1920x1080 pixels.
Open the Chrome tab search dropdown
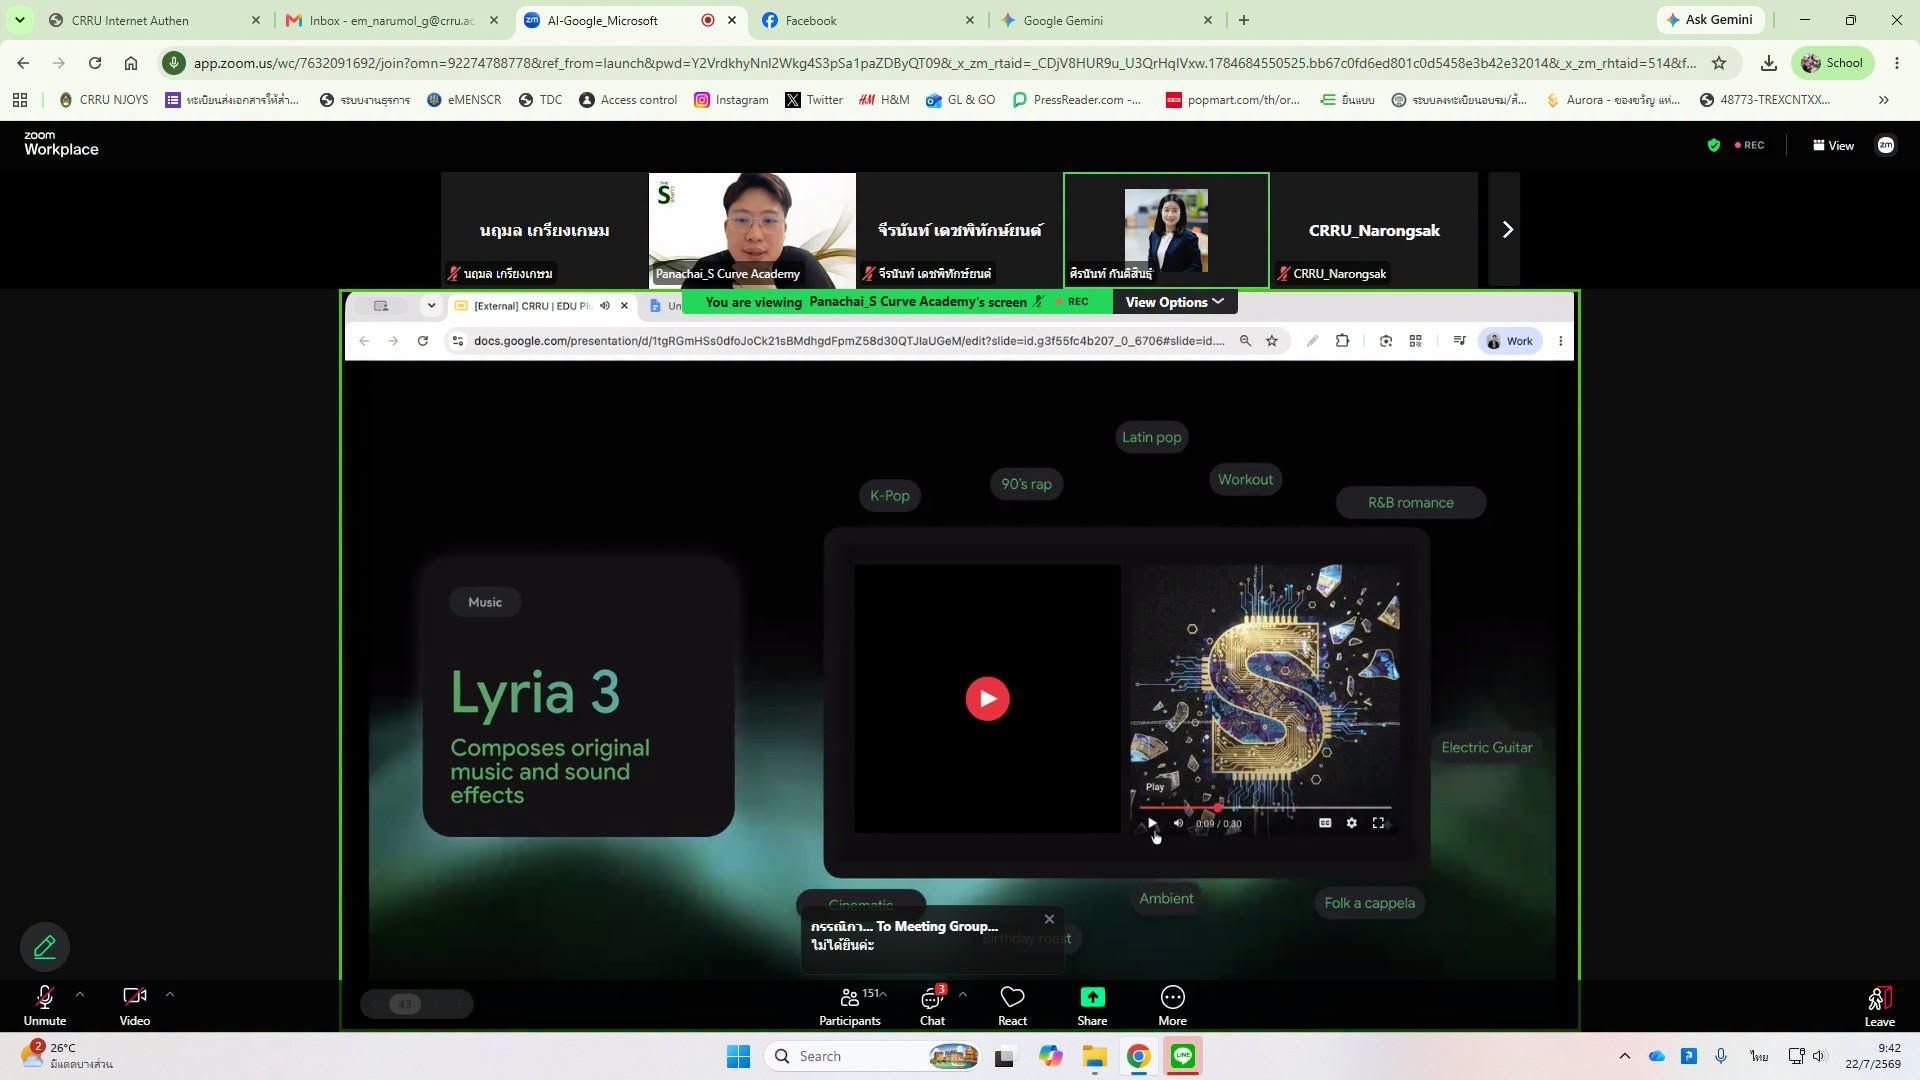19,20
